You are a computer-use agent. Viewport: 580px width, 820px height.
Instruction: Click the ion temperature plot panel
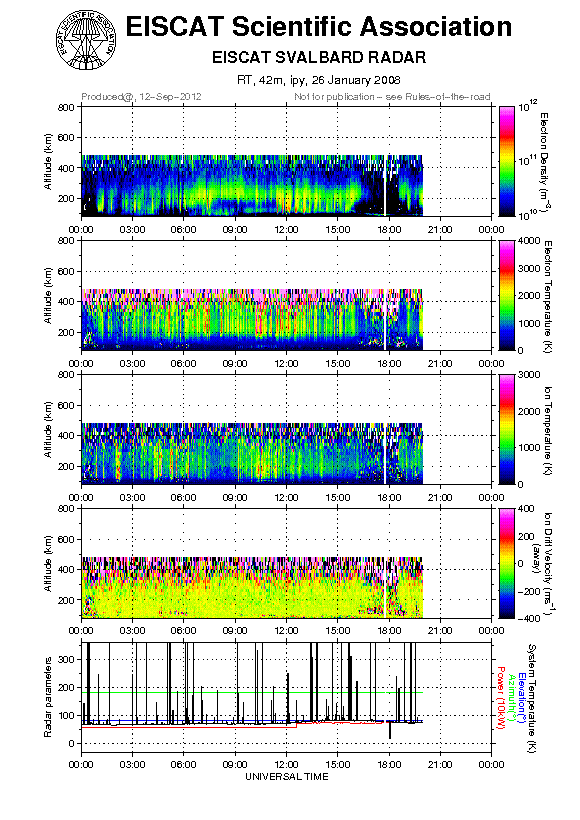click(x=286, y=429)
